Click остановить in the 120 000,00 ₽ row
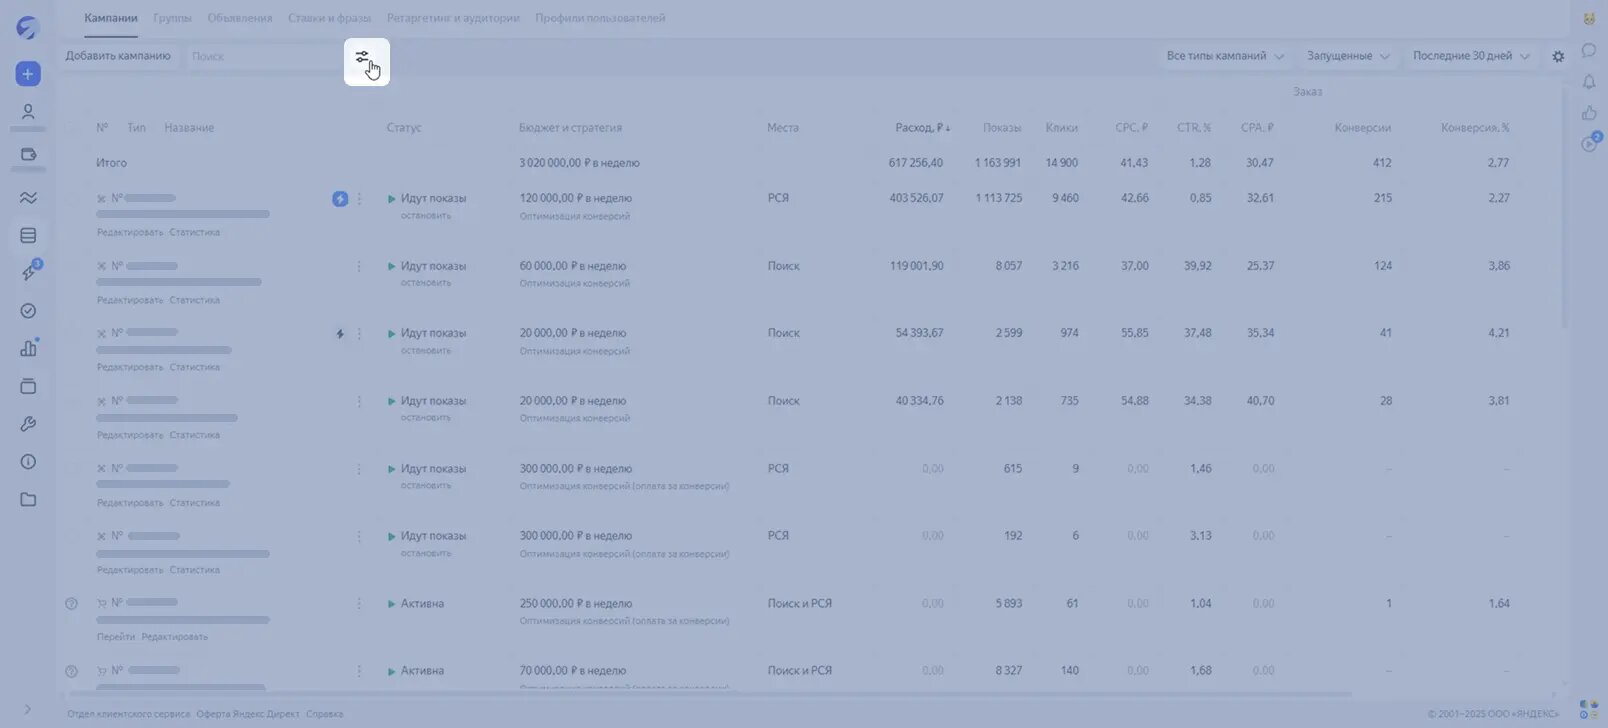1608x728 pixels. click(x=426, y=216)
